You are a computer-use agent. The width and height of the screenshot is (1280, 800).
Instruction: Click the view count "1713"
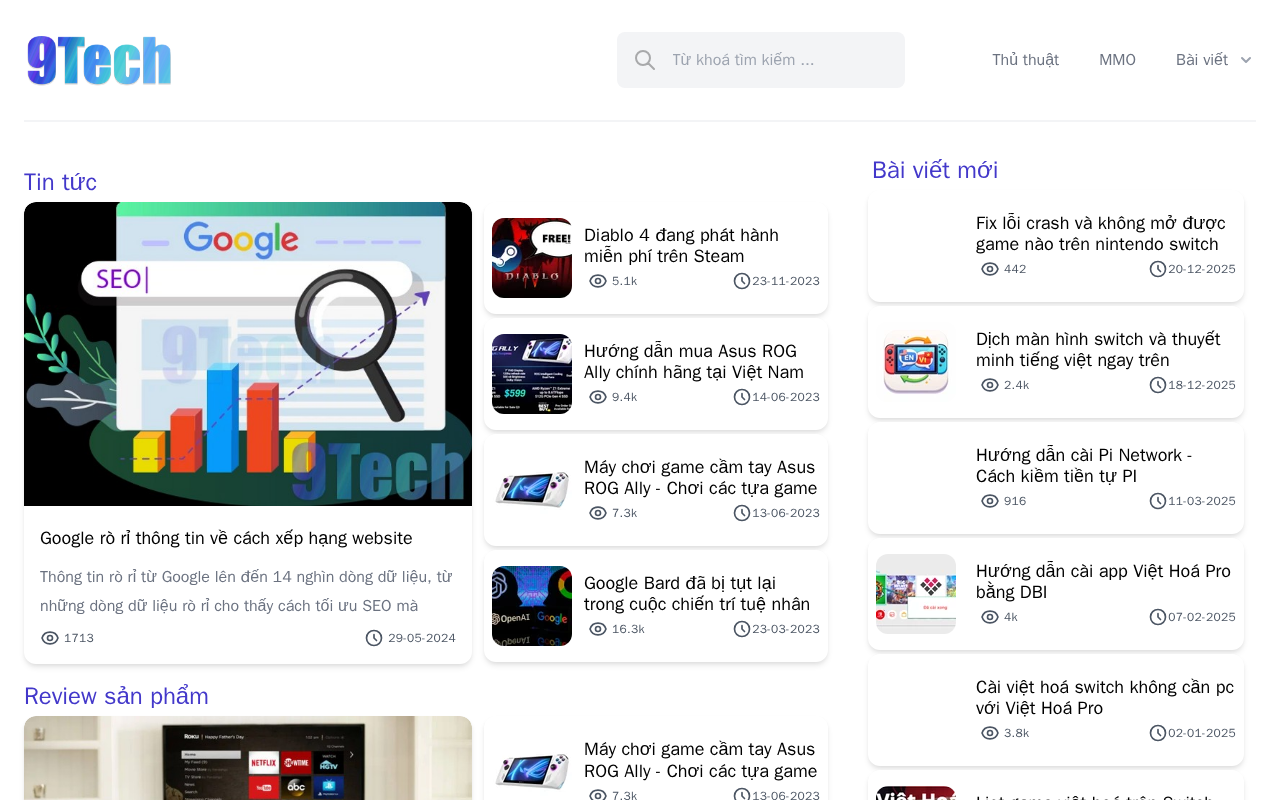pos(79,638)
